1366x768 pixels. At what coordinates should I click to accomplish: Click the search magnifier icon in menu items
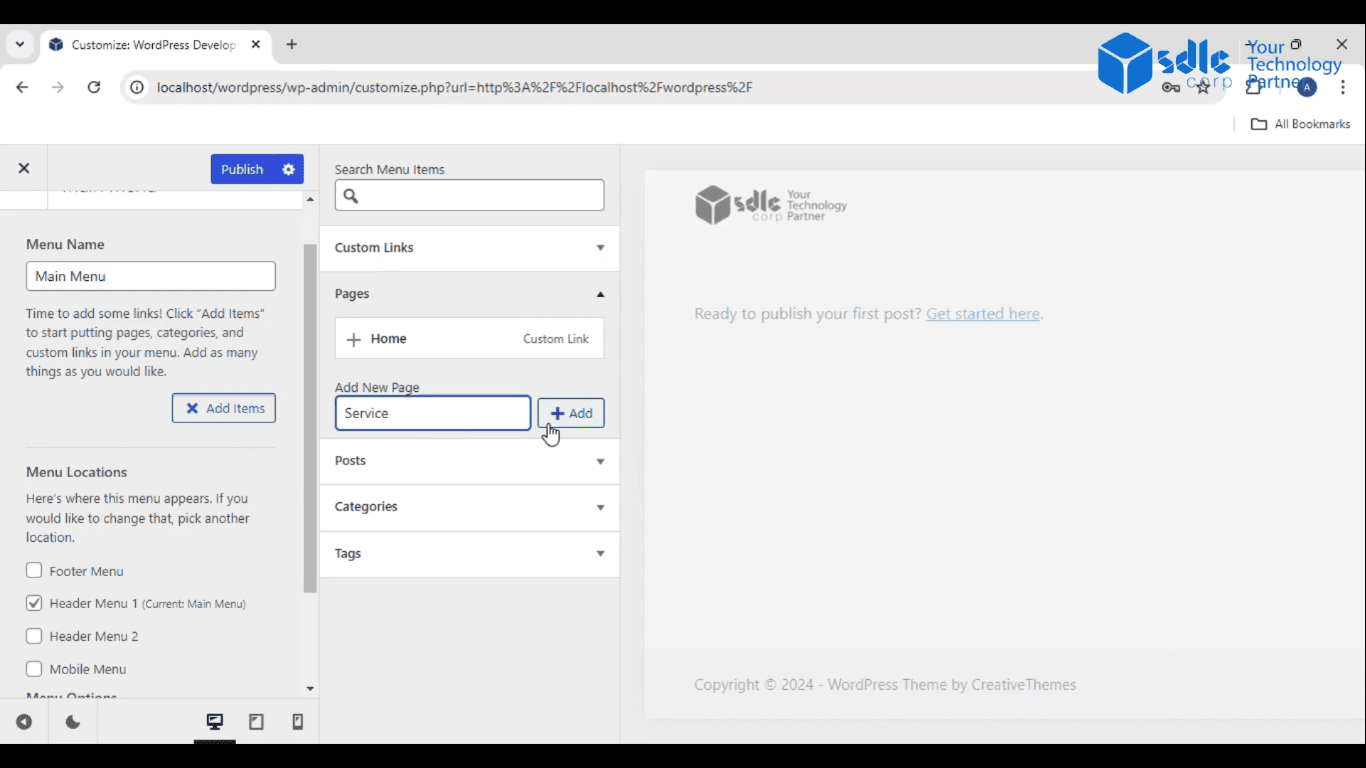[x=351, y=196]
